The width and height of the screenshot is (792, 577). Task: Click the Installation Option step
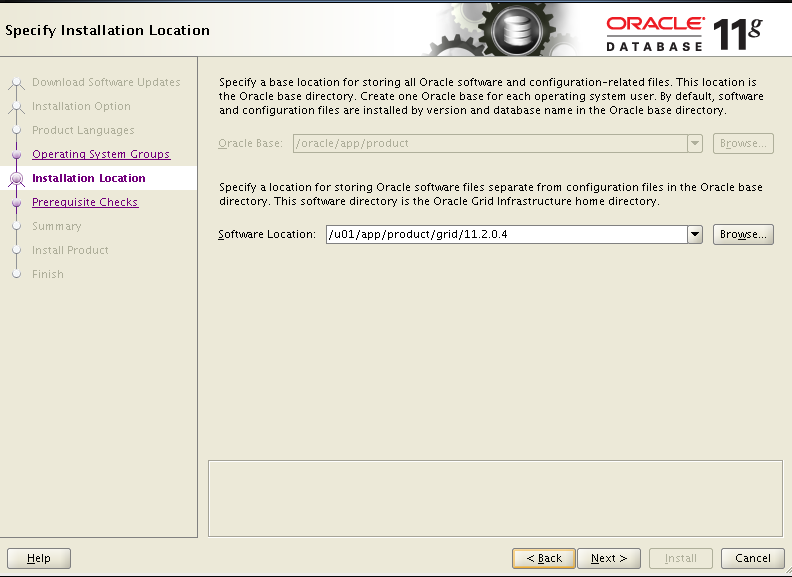tap(81, 106)
